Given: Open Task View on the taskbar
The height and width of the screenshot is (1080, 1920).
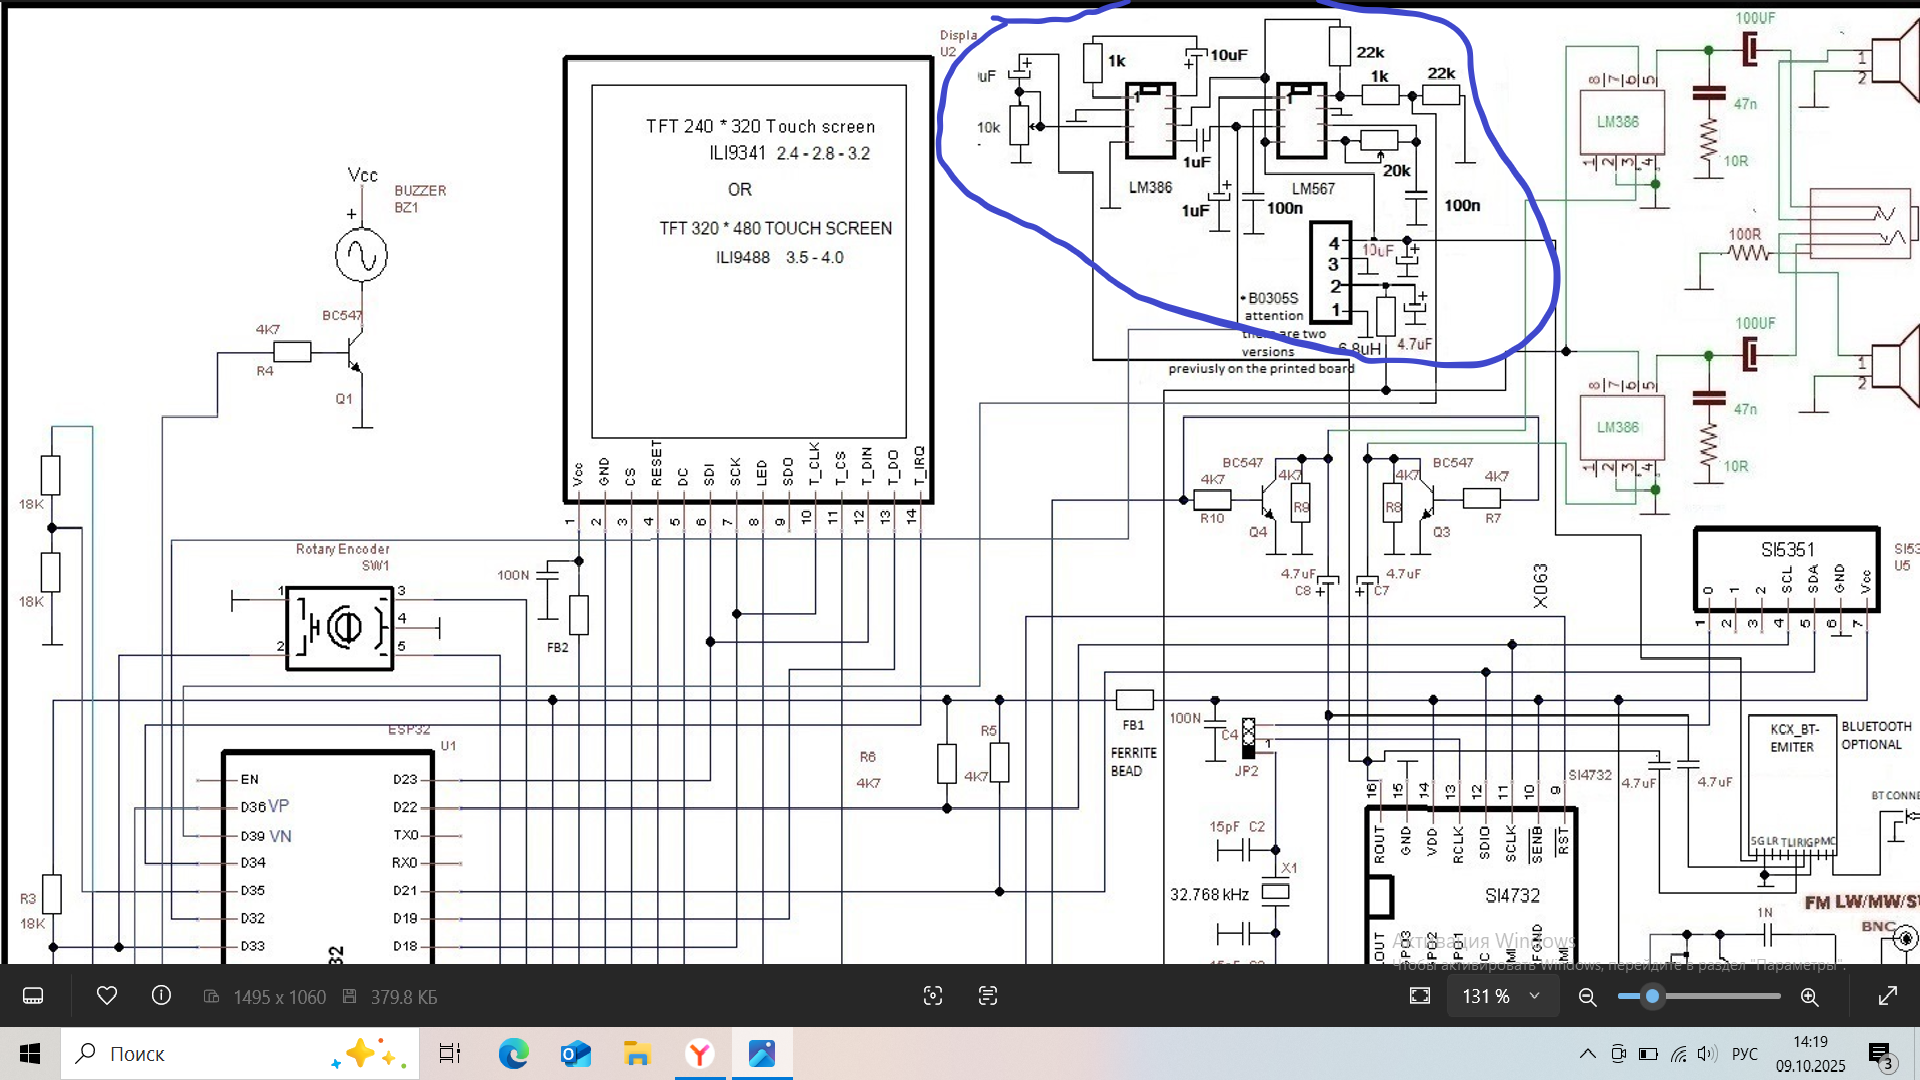Looking at the screenshot, I should click(x=450, y=1053).
